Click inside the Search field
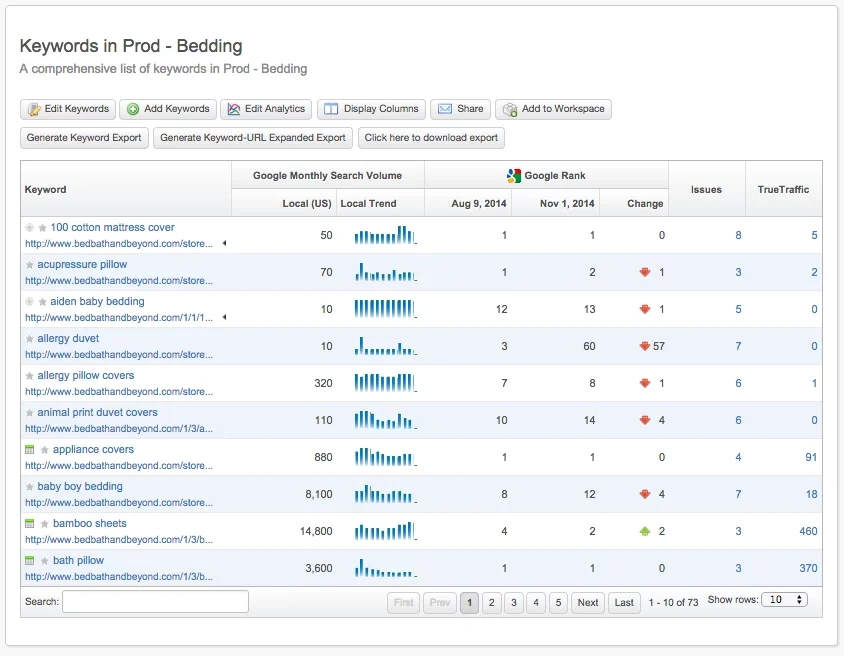Image resolution: width=844 pixels, height=656 pixels. [150, 601]
